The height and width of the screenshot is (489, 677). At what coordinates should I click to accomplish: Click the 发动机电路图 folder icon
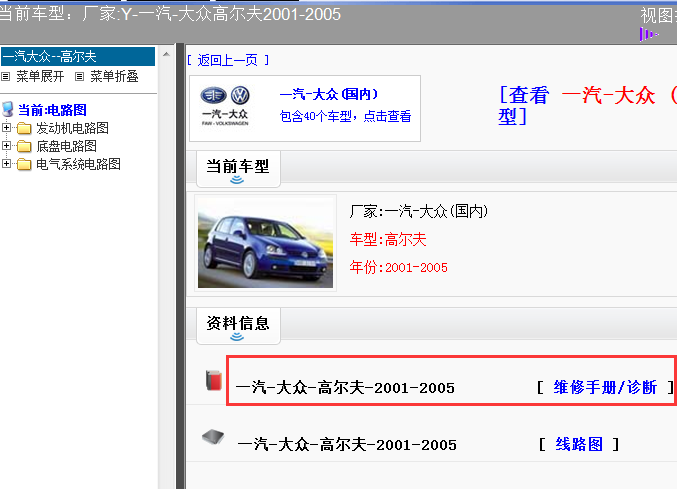tap(24, 128)
